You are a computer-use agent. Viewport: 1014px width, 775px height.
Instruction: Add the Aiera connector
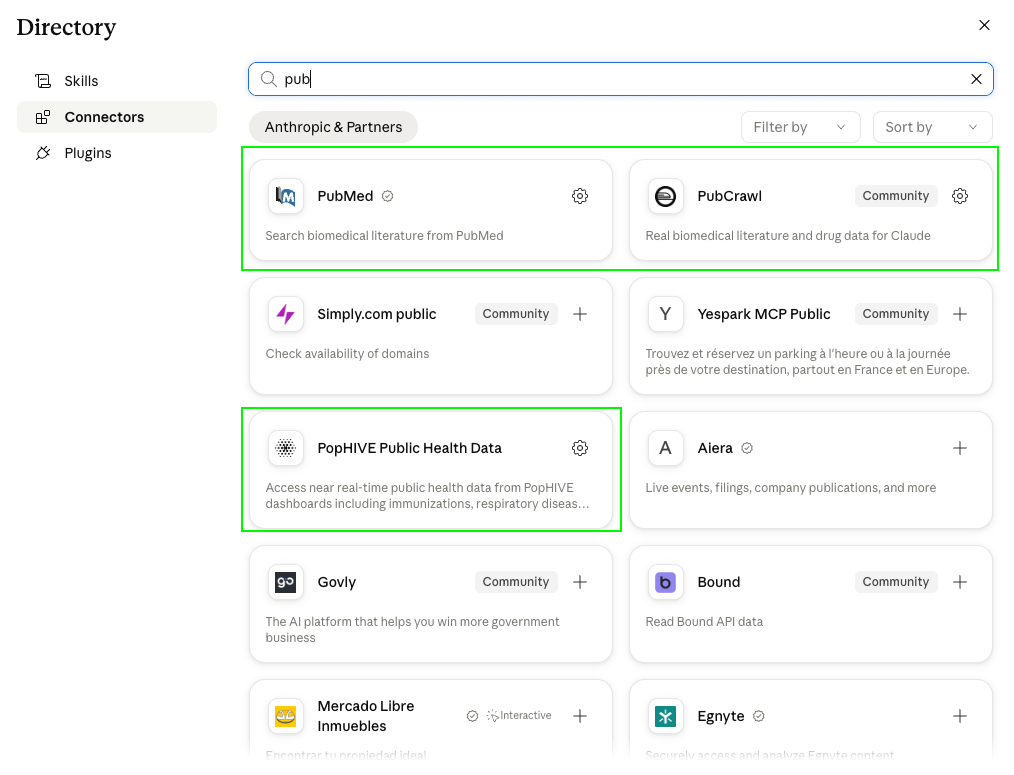[x=960, y=448]
